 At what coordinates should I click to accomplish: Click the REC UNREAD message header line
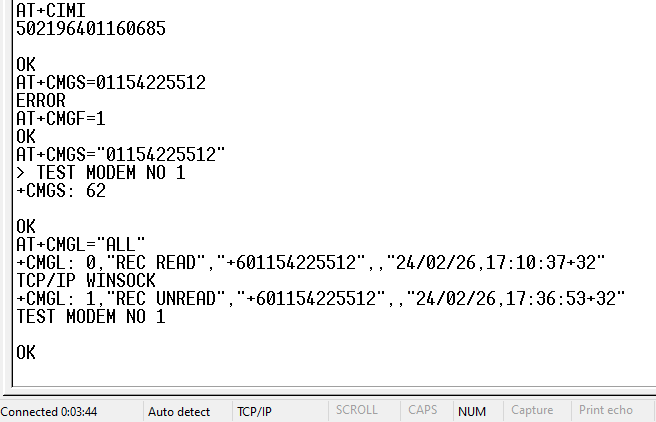point(320,298)
